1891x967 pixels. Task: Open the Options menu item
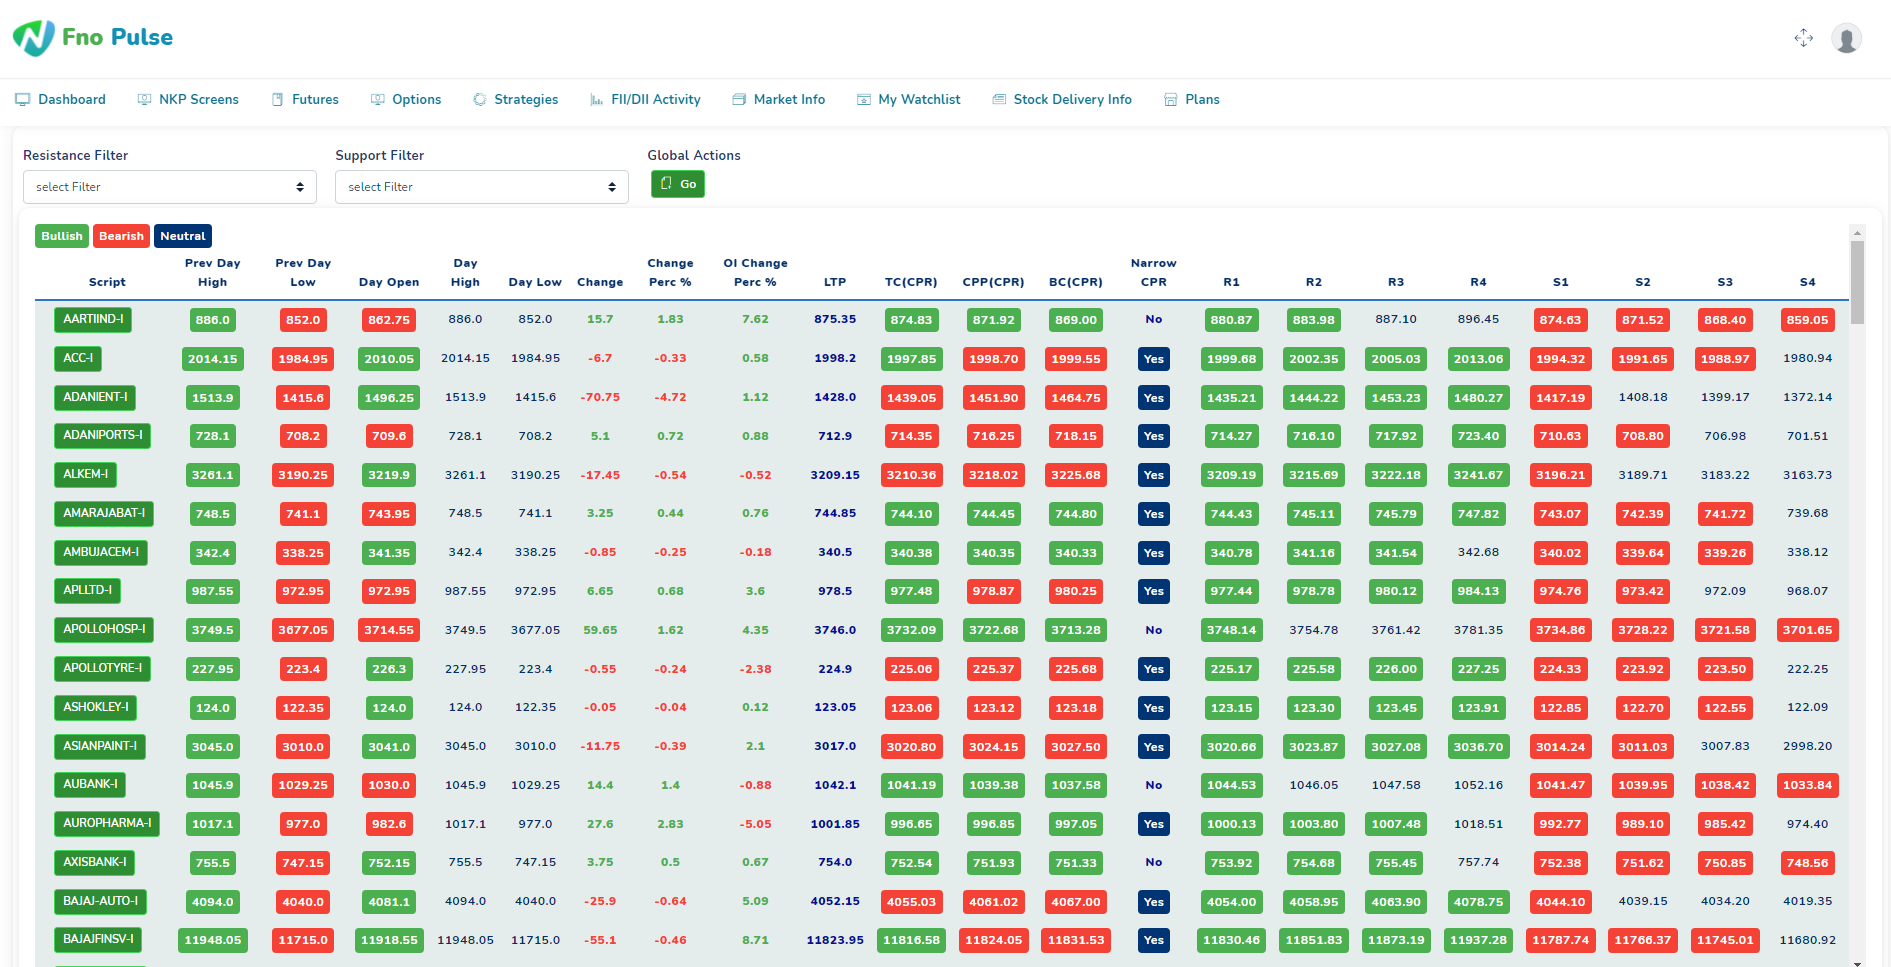coord(417,100)
